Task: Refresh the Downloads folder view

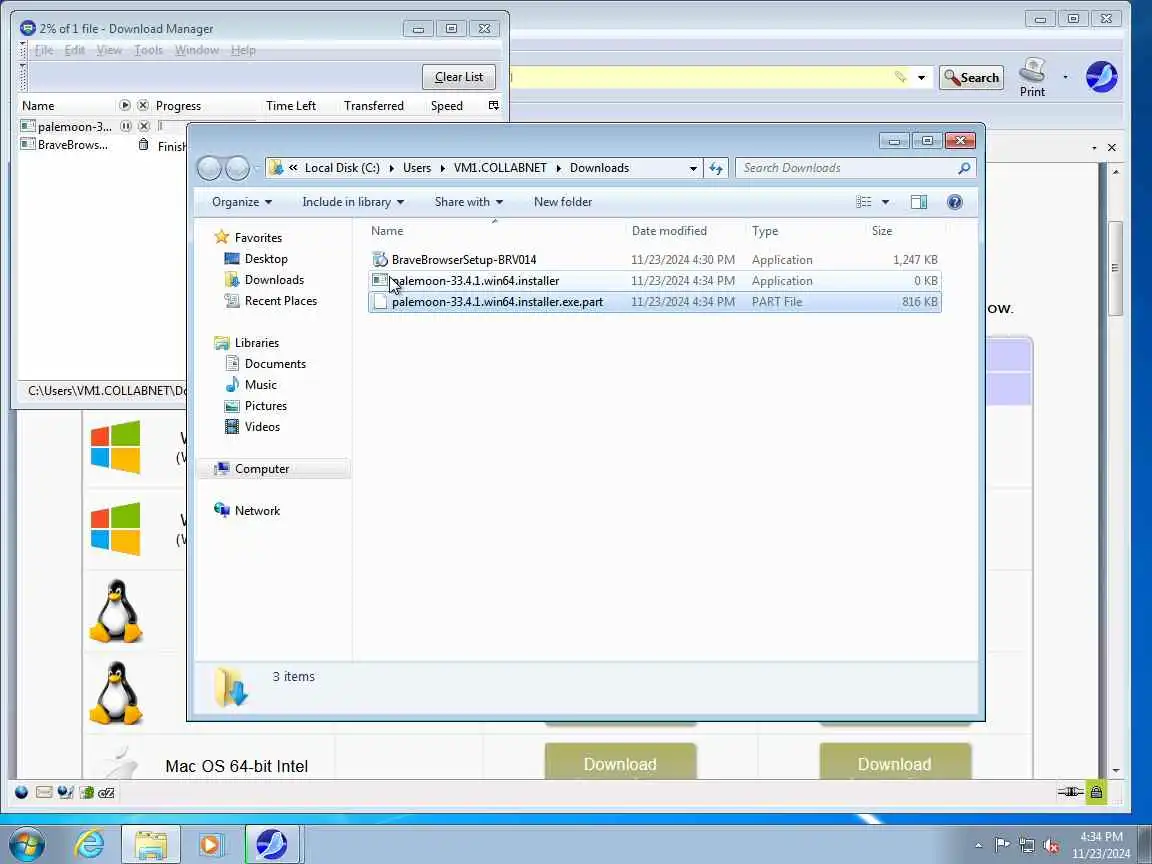Action: (x=716, y=168)
